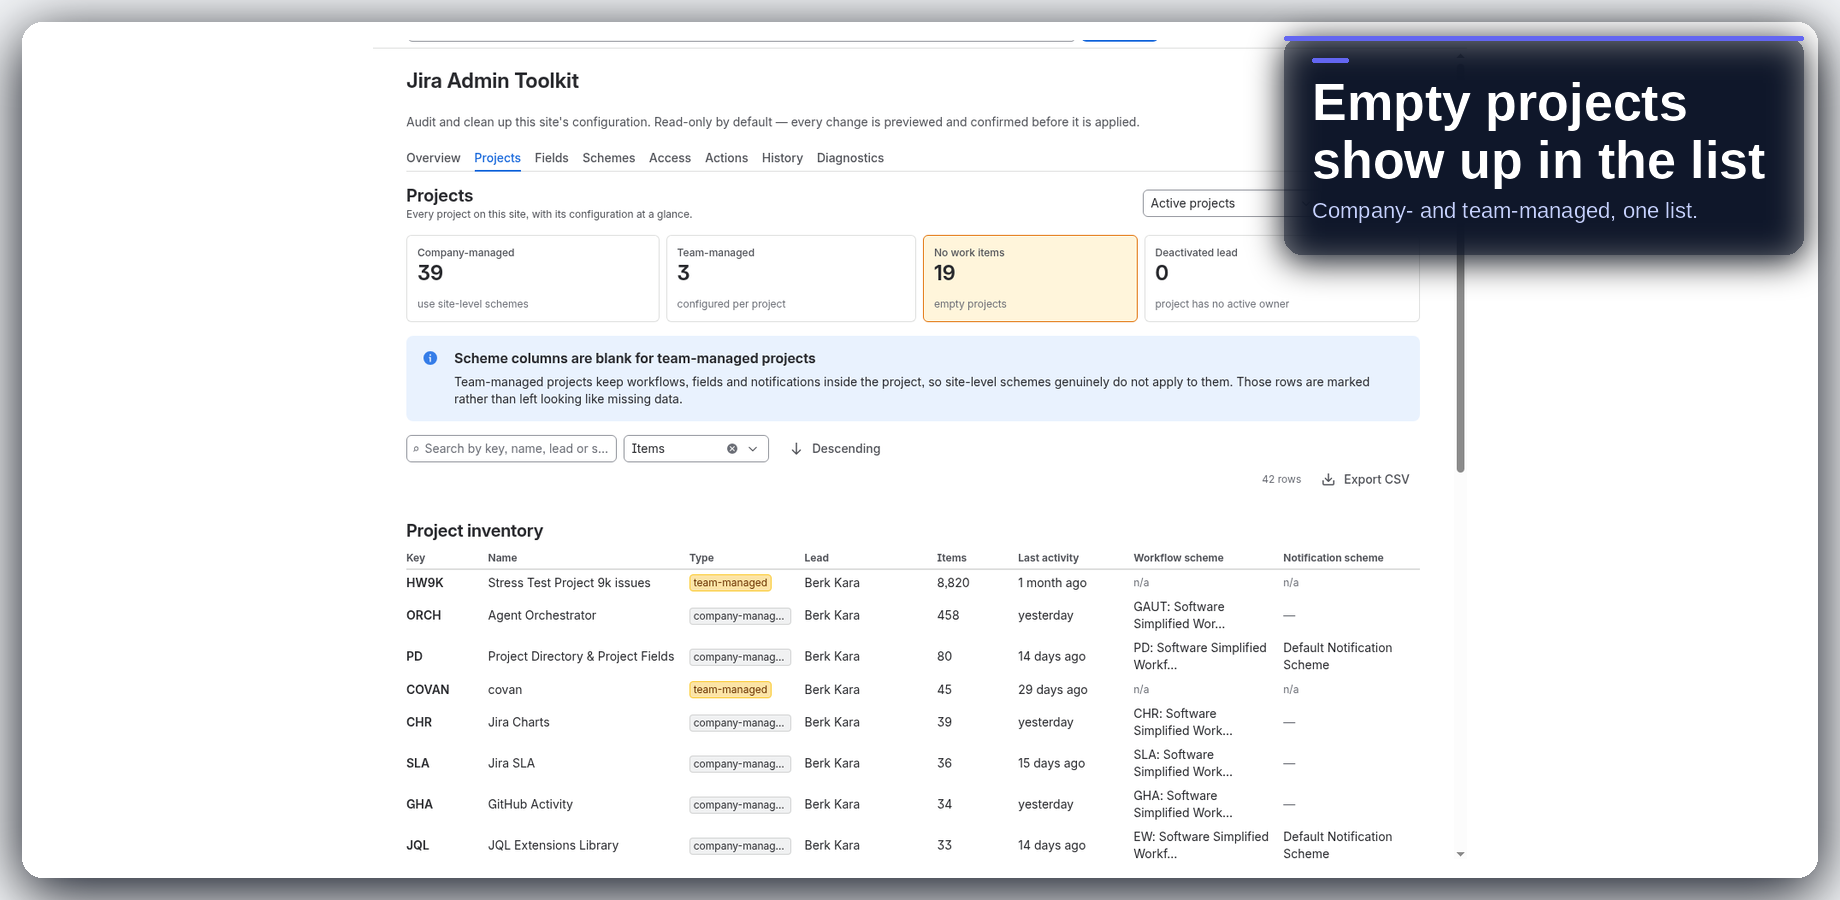The height and width of the screenshot is (900, 1840).
Task: Clear the Items sort selection icon
Action: click(732, 449)
